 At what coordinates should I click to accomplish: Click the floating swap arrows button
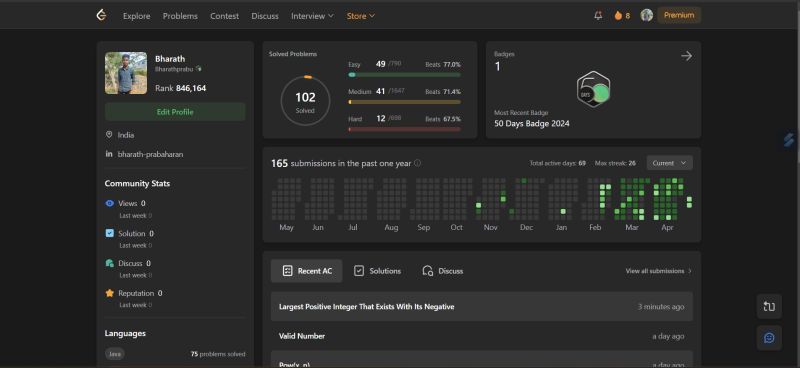(769, 307)
